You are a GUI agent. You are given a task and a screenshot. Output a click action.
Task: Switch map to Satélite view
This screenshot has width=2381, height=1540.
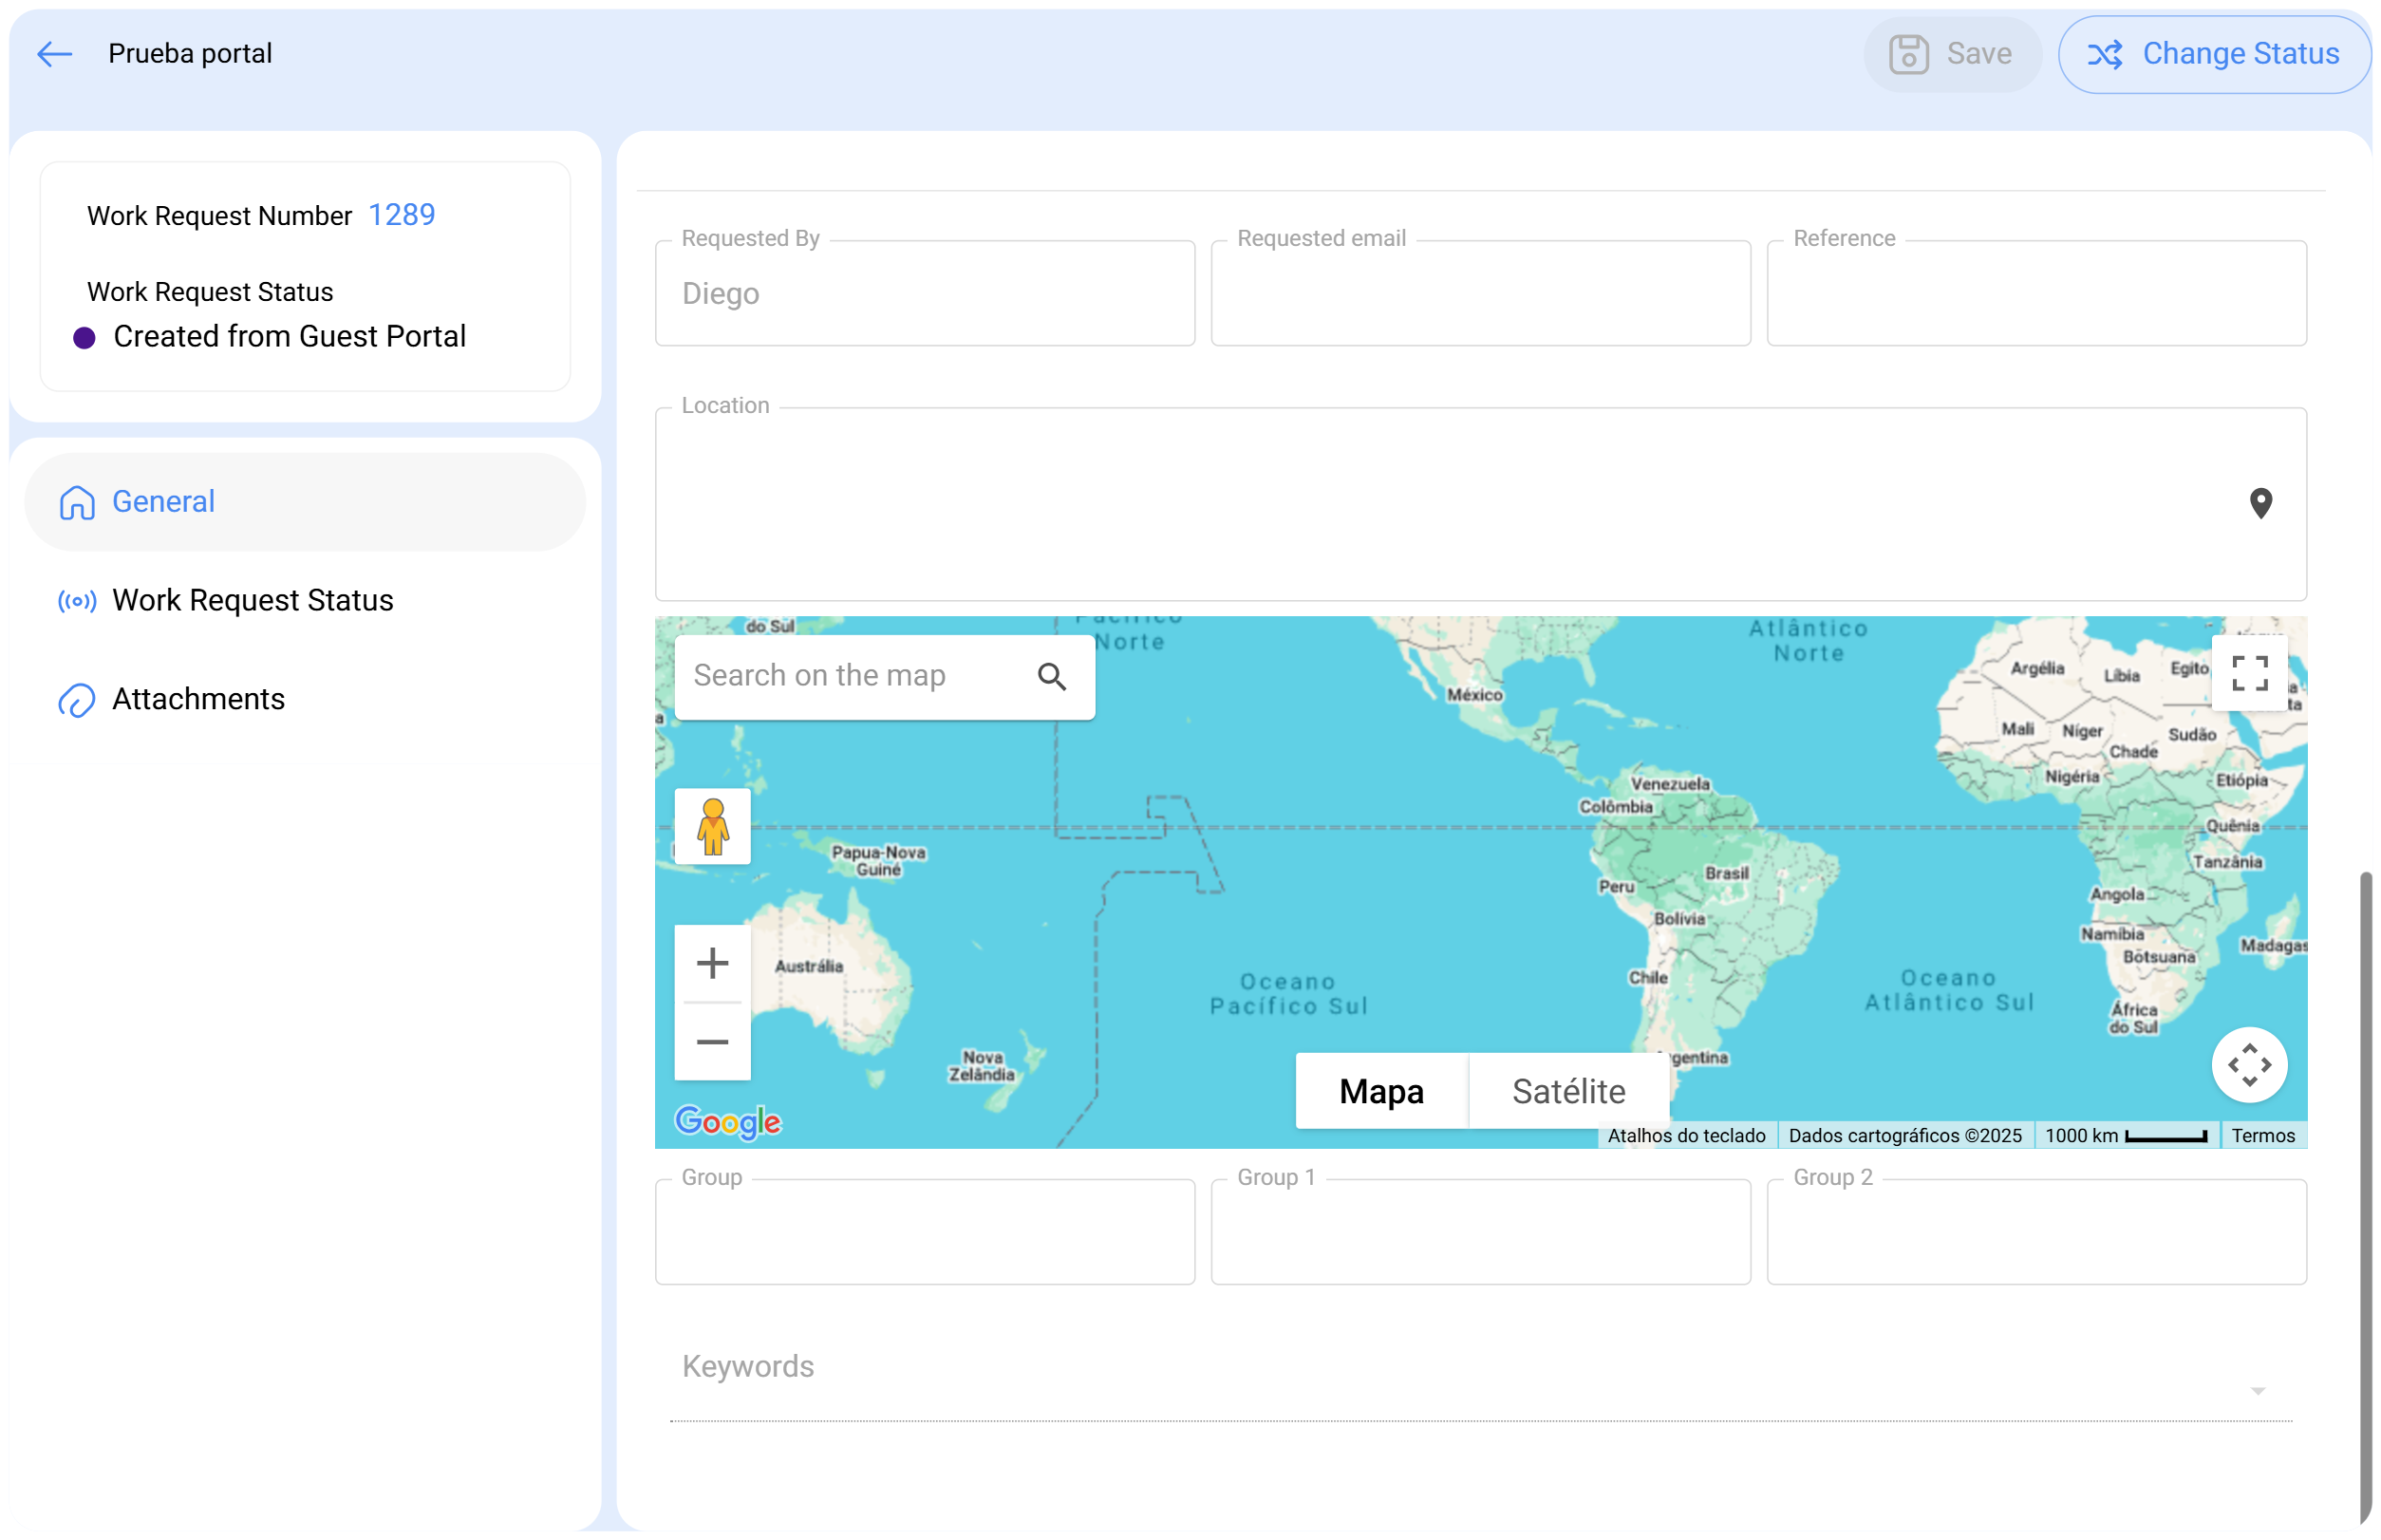point(1567,1091)
